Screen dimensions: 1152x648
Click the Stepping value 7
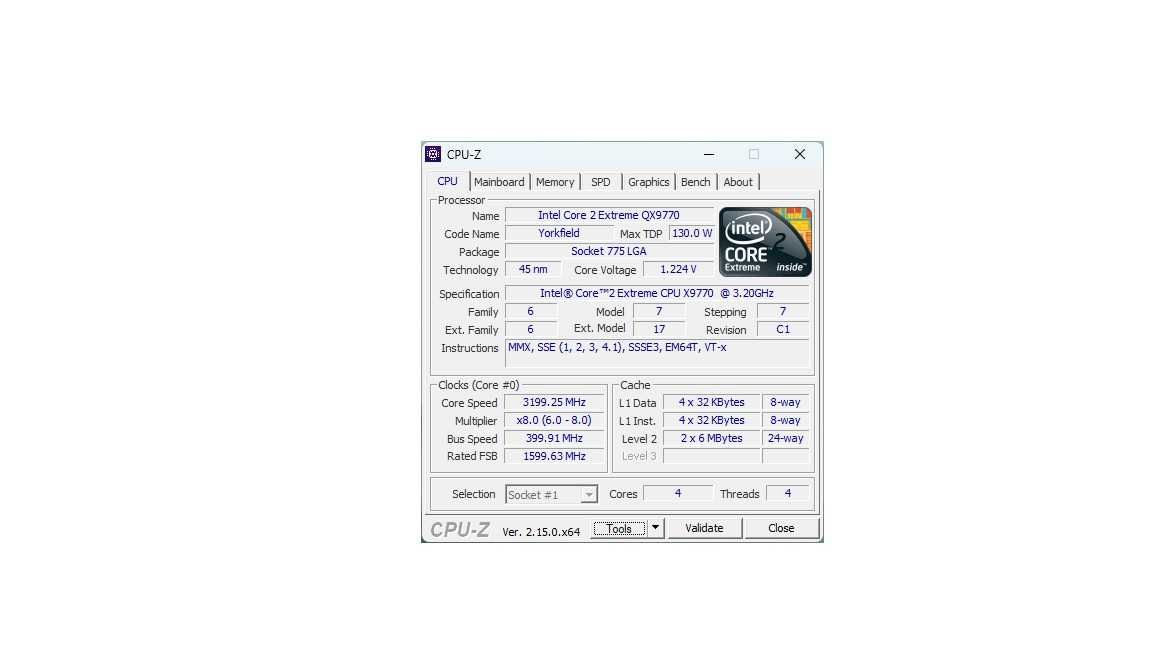click(x=783, y=312)
